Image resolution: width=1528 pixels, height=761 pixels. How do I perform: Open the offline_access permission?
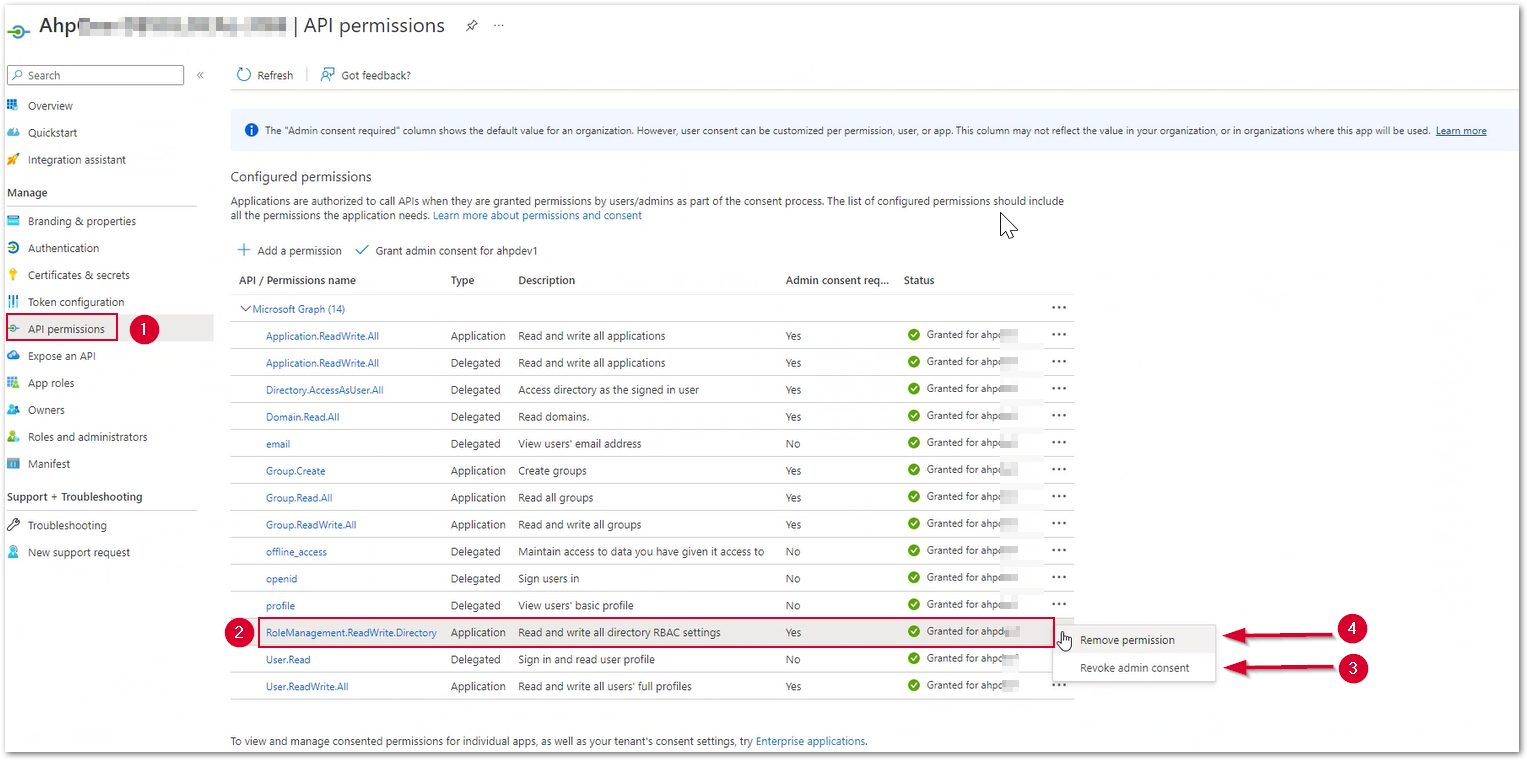[x=296, y=552]
